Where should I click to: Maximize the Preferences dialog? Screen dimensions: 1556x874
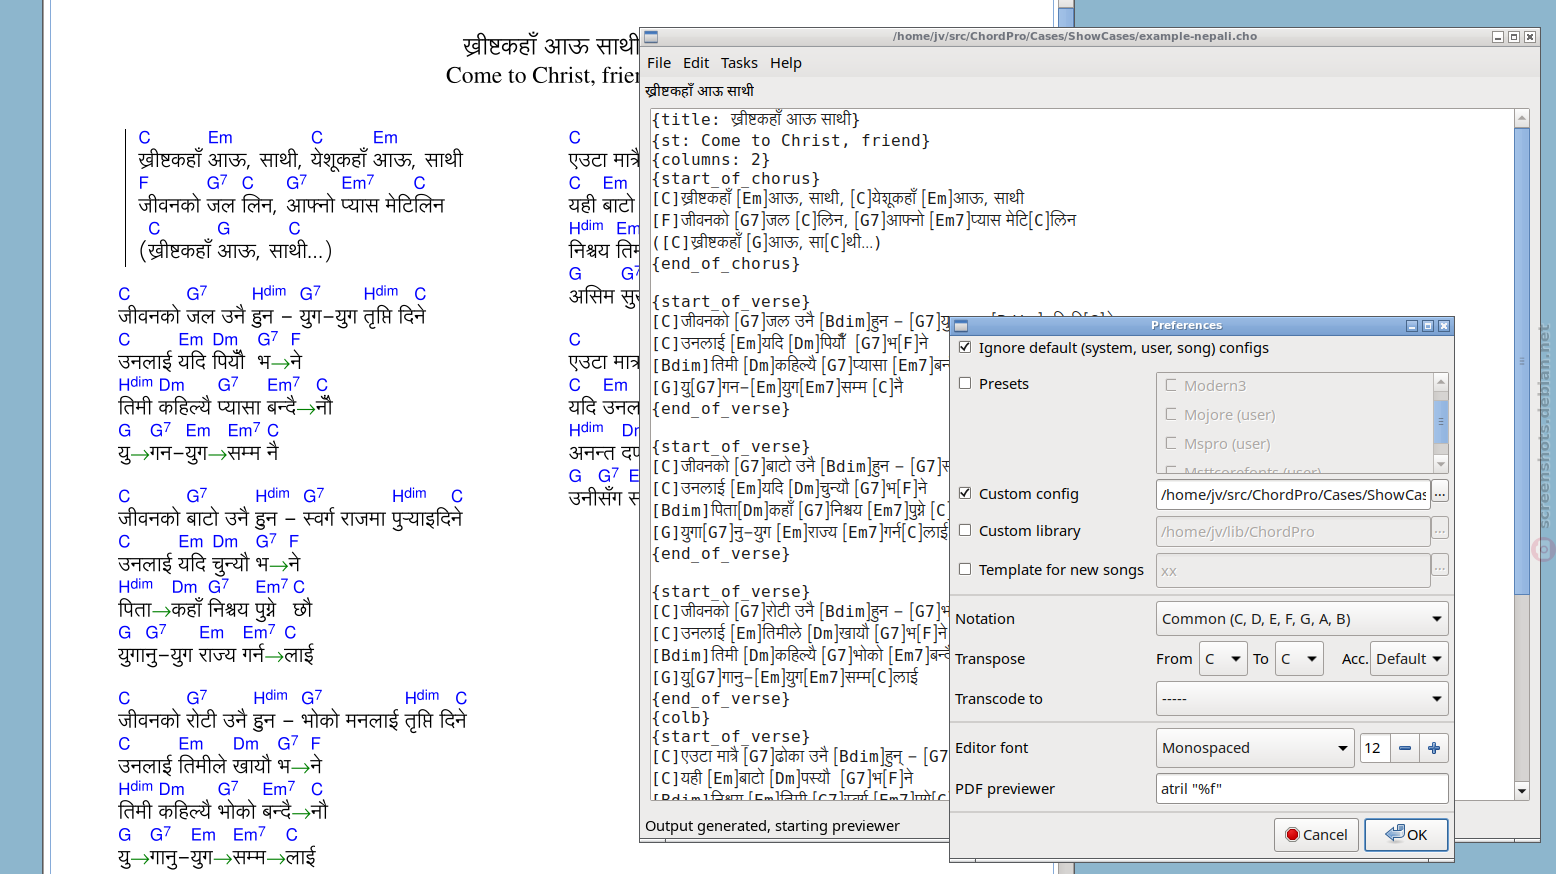pos(1428,326)
